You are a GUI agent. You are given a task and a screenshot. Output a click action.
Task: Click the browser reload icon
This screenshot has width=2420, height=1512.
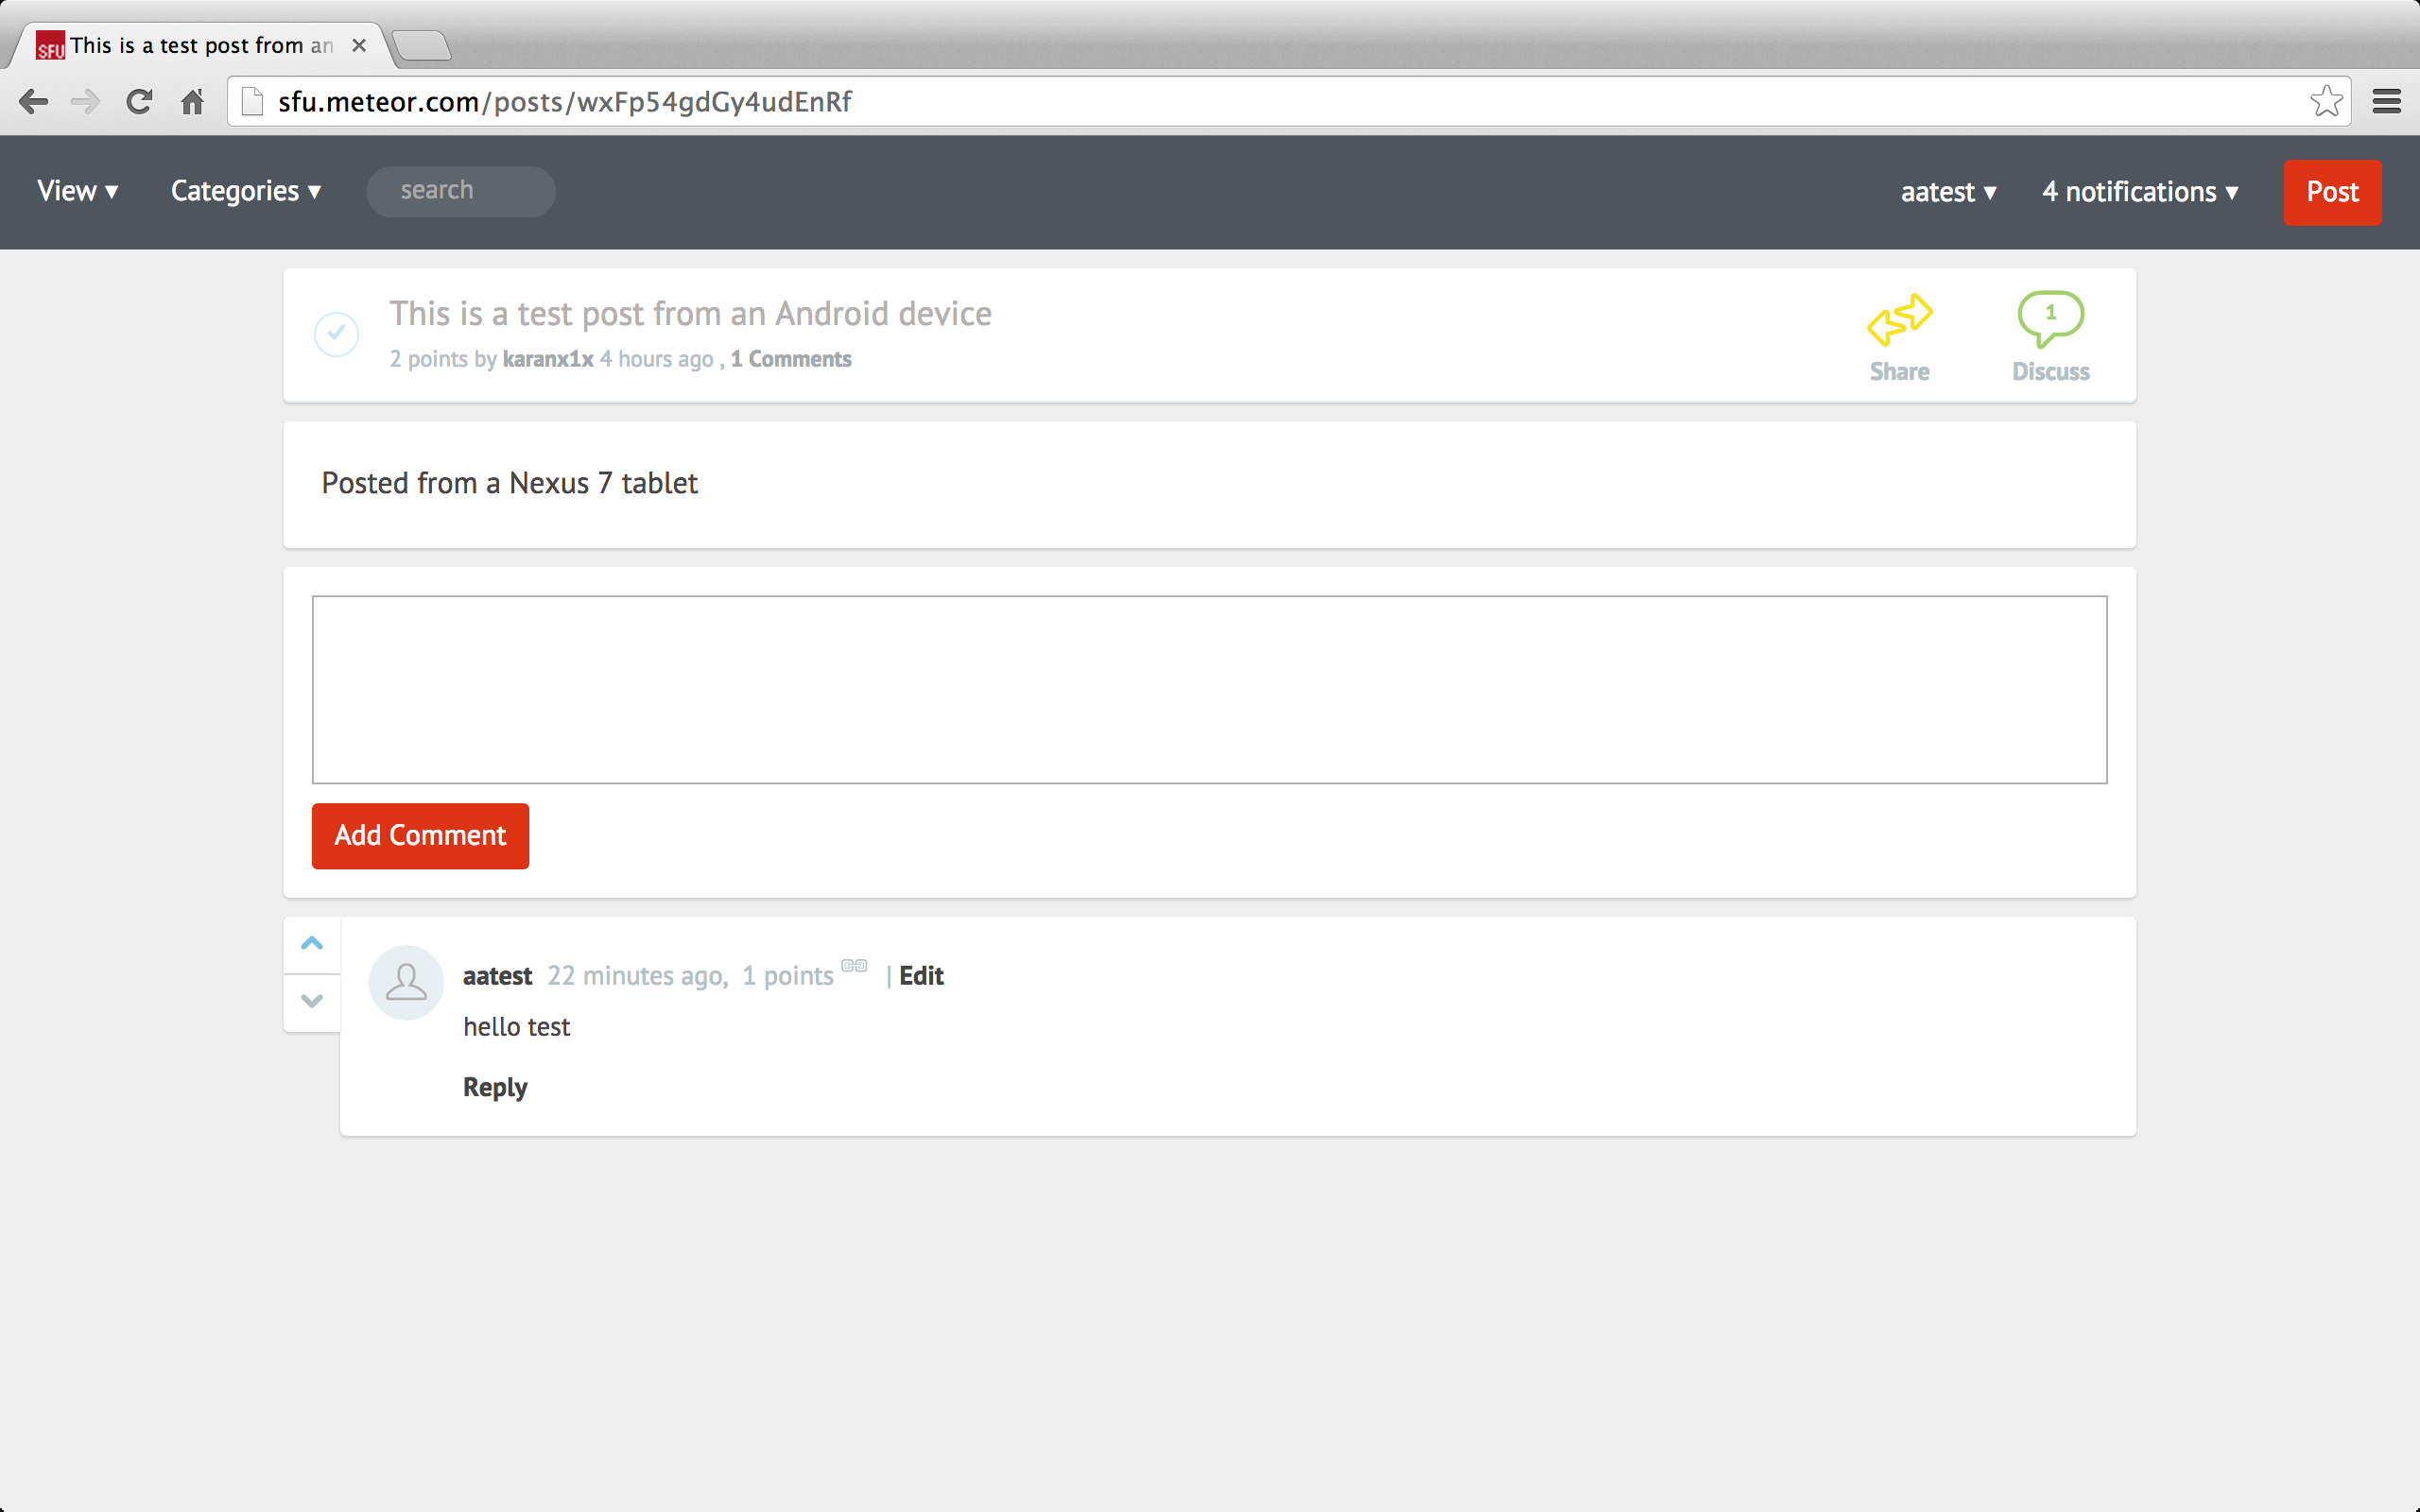coord(139,102)
